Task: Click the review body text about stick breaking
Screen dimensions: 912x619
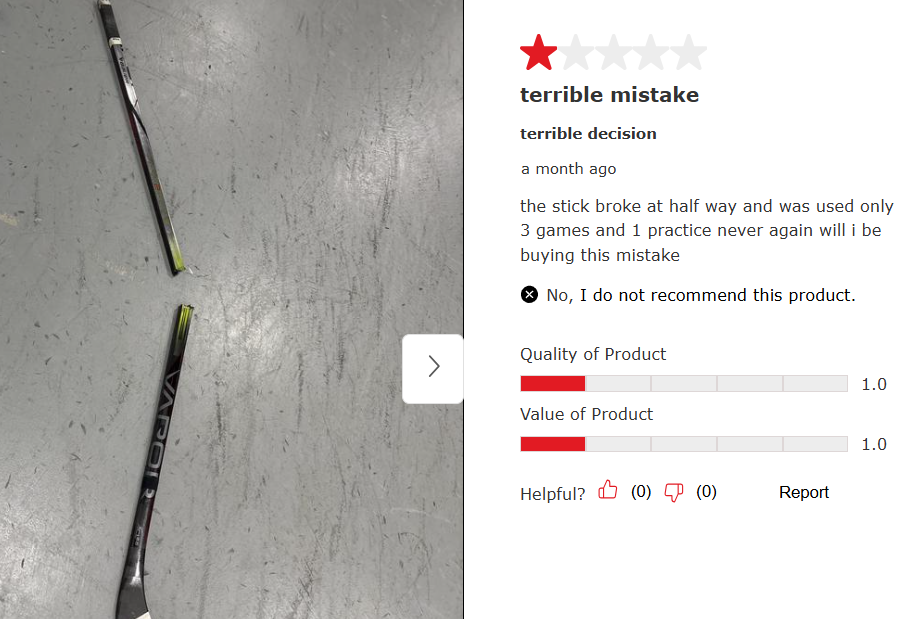Action: [707, 230]
